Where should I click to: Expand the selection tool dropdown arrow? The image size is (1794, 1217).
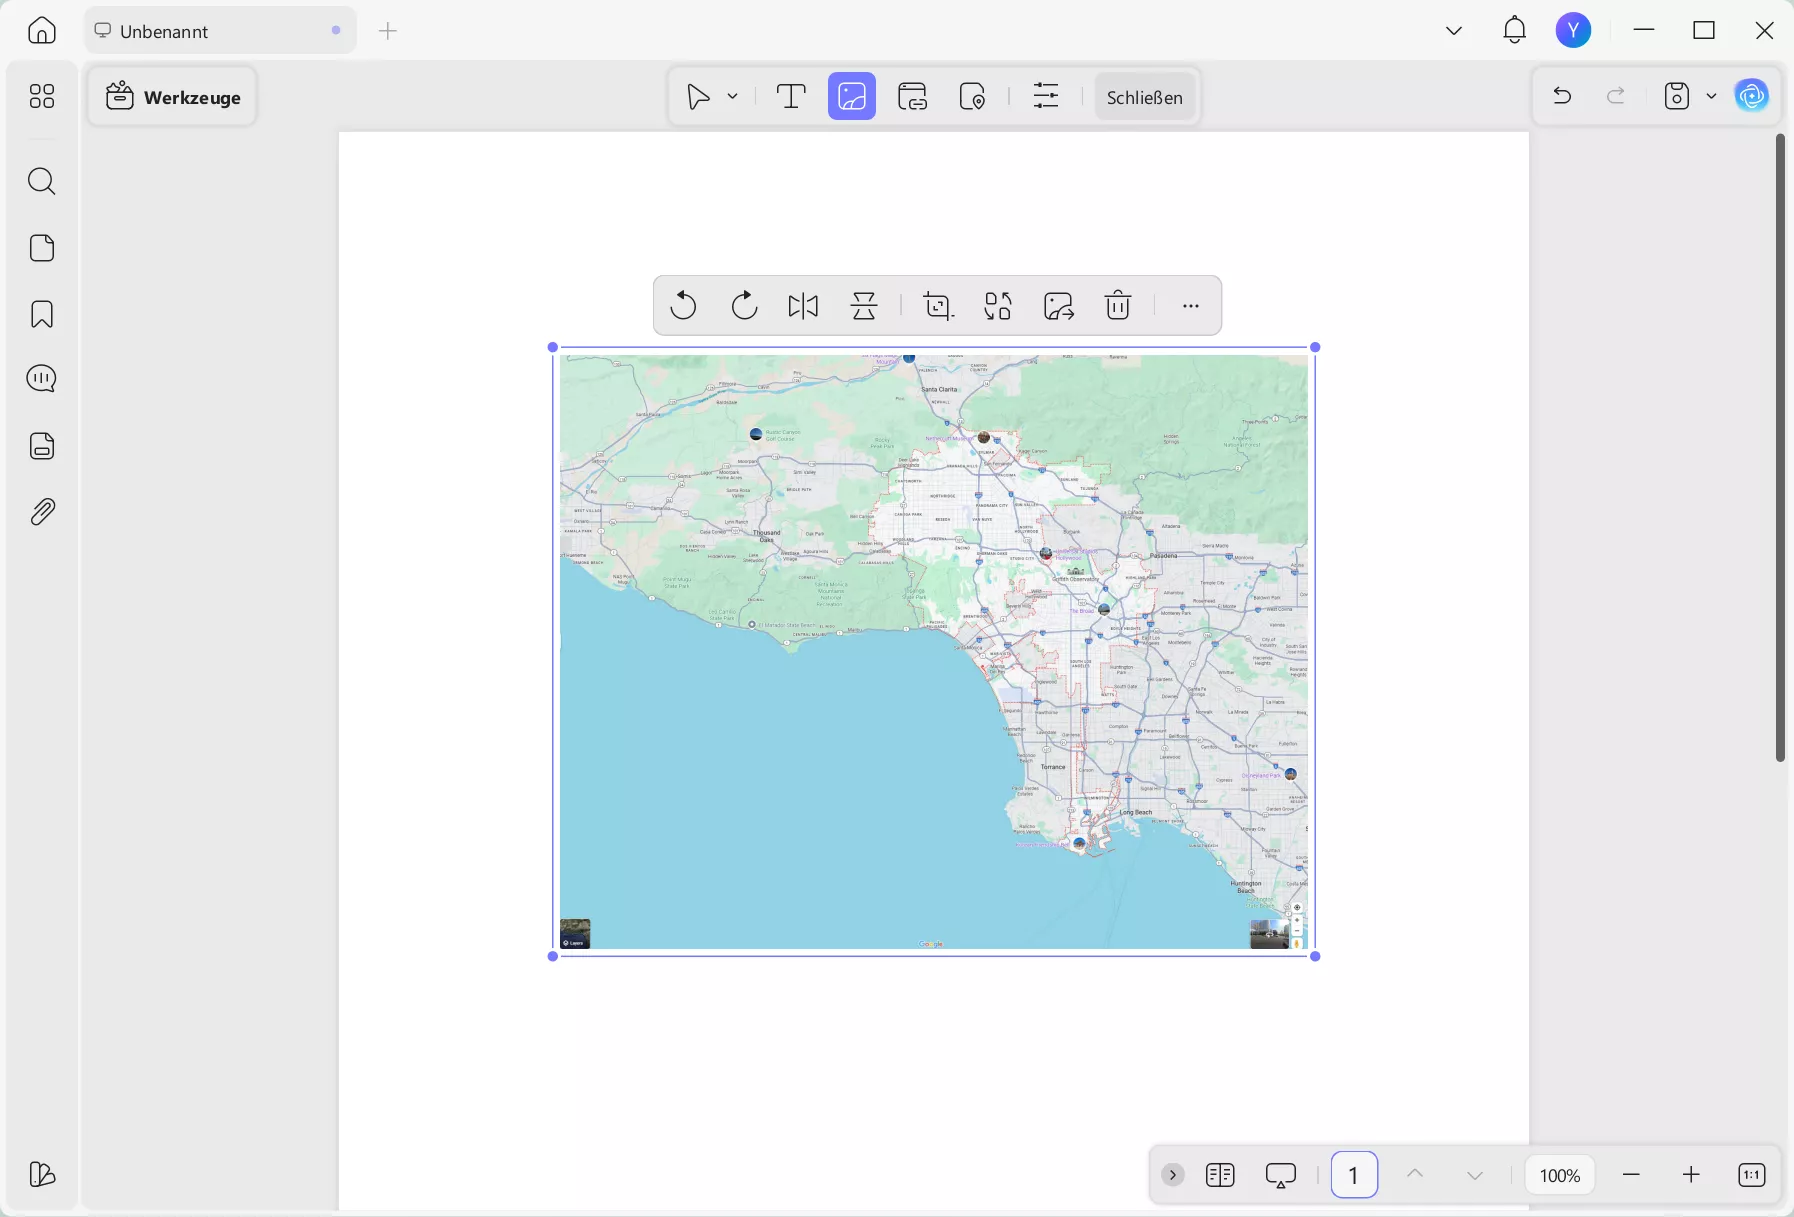point(733,97)
